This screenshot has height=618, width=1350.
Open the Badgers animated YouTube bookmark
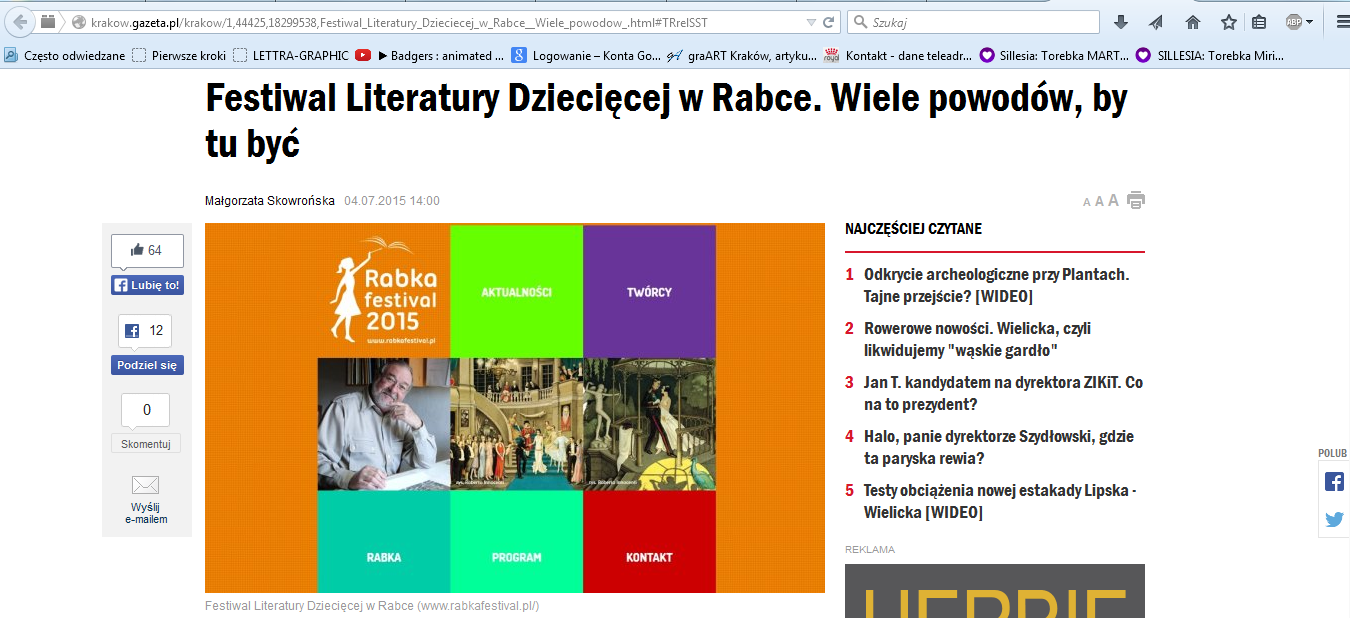(x=430, y=56)
